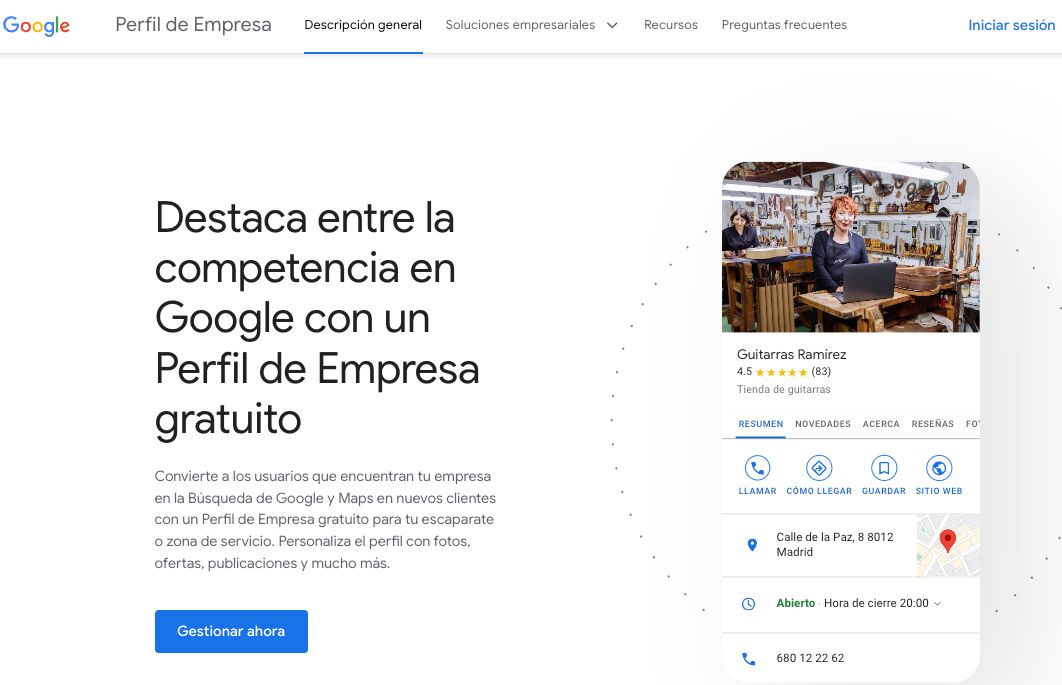Open the Sitio web globe icon

coord(938,468)
